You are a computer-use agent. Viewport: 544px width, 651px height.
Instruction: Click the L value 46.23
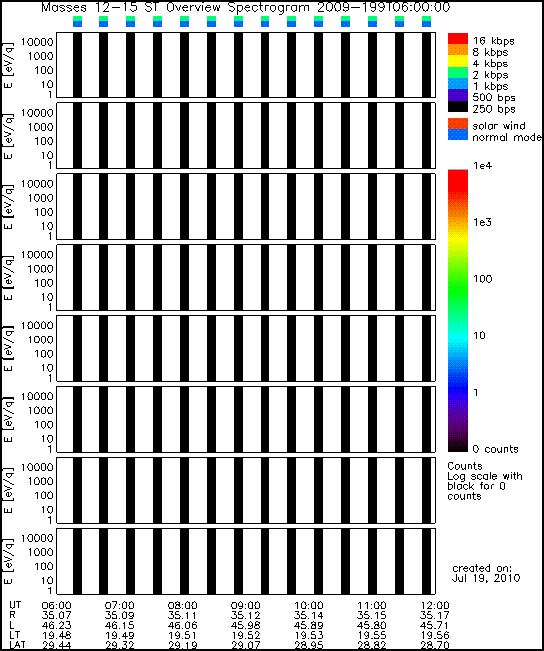click(56, 625)
